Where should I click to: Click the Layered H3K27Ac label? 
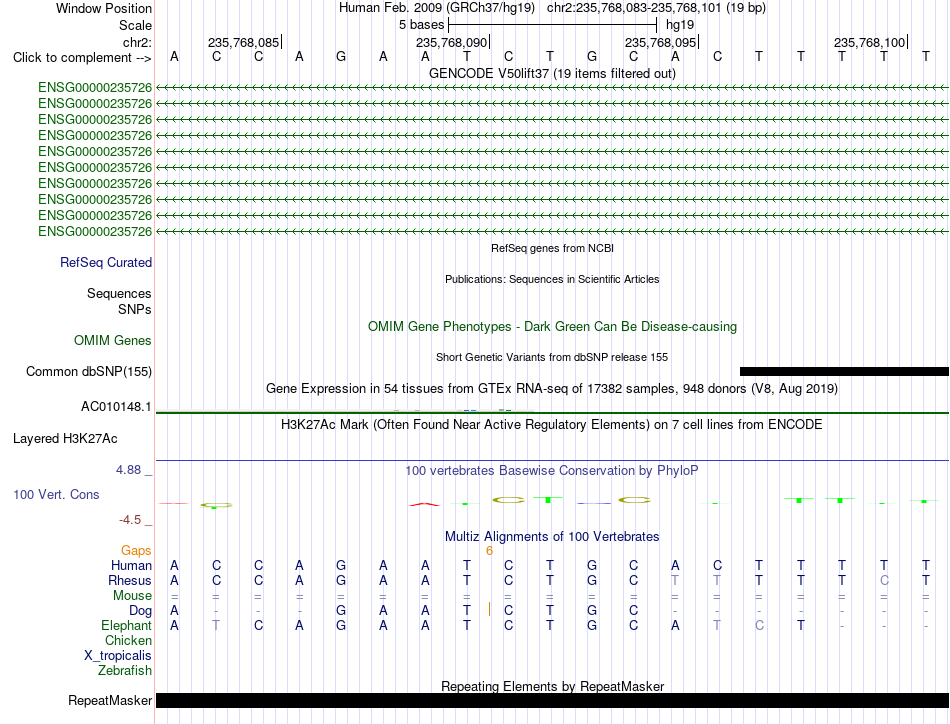[65, 439]
